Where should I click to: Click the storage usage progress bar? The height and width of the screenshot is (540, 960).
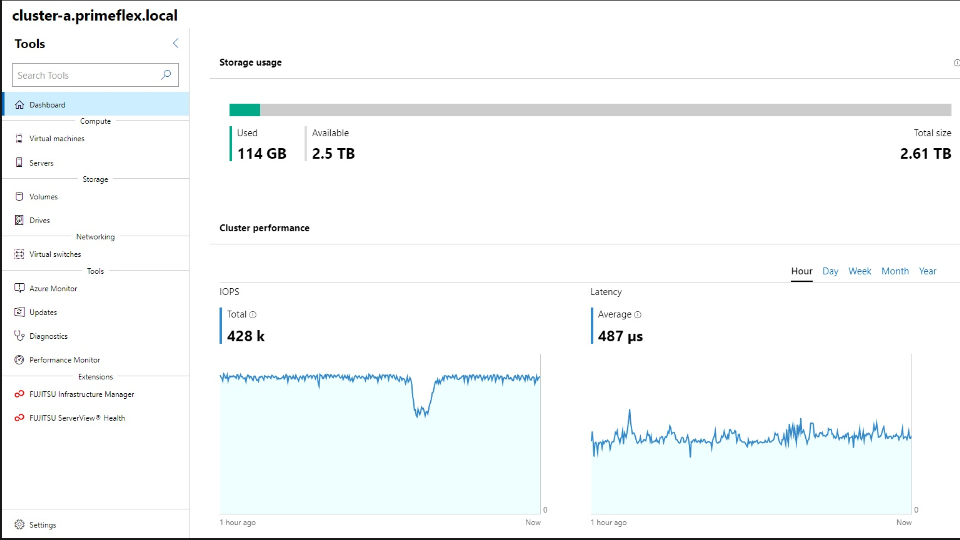590,110
